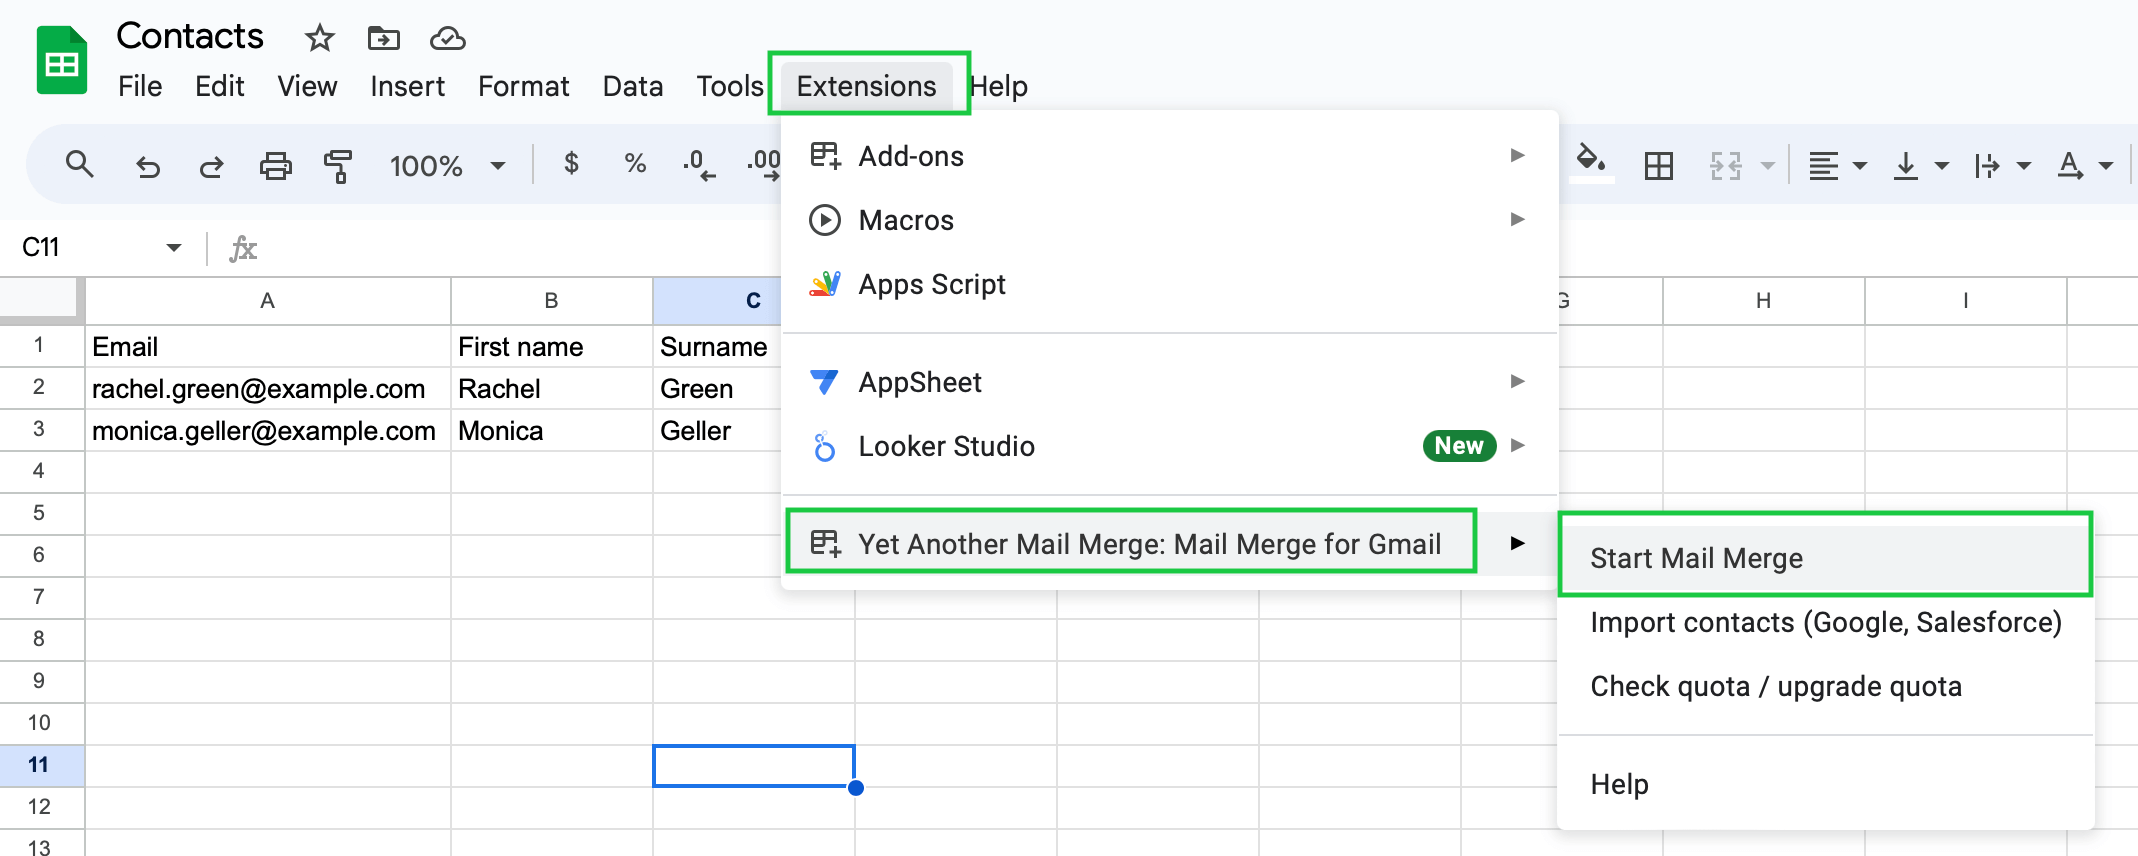
Task: Click the Apps Script logo icon
Action: pos(825,284)
